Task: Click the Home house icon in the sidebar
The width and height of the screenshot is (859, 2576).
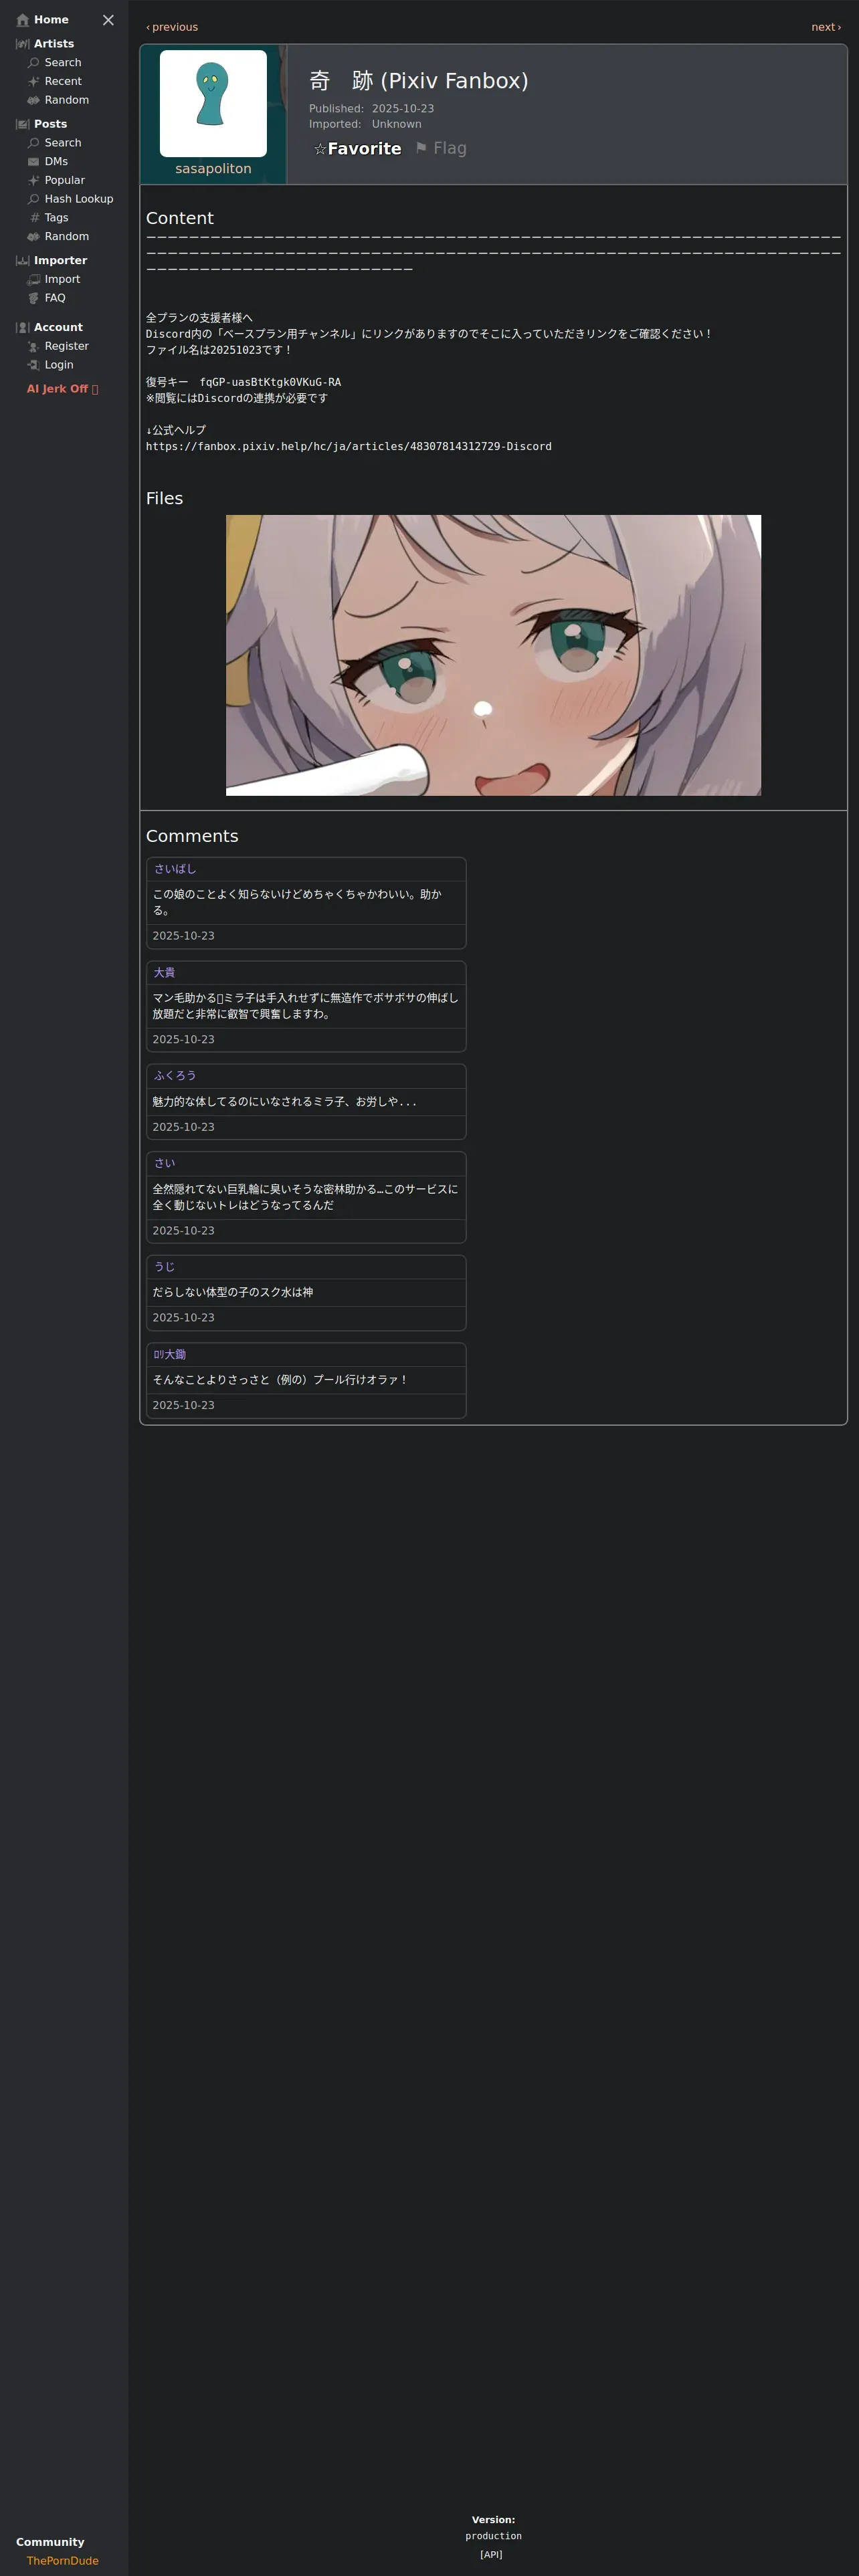Action: click(x=23, y=20)
